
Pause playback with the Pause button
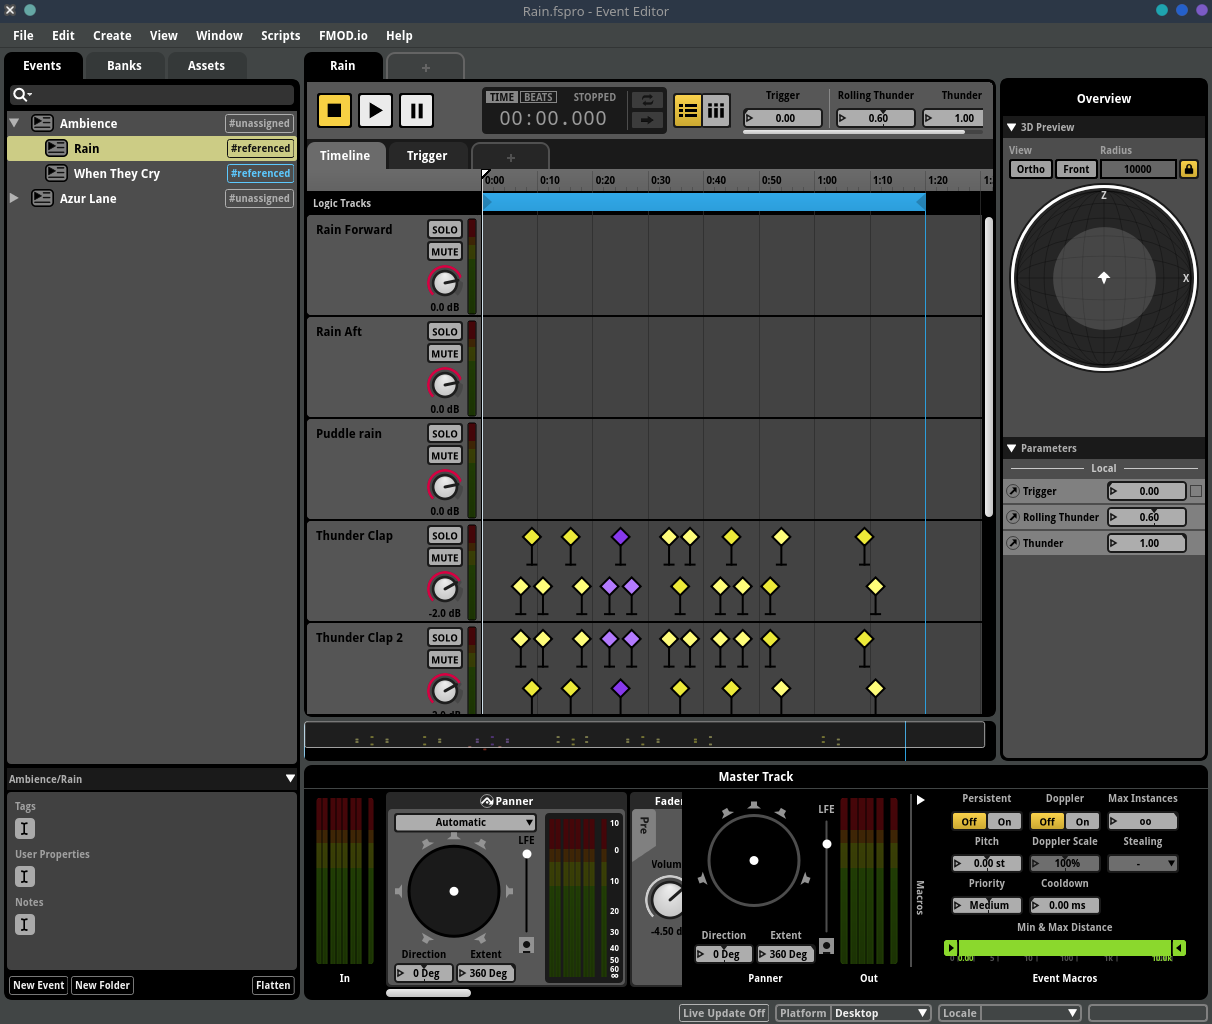tap(416, 110)
